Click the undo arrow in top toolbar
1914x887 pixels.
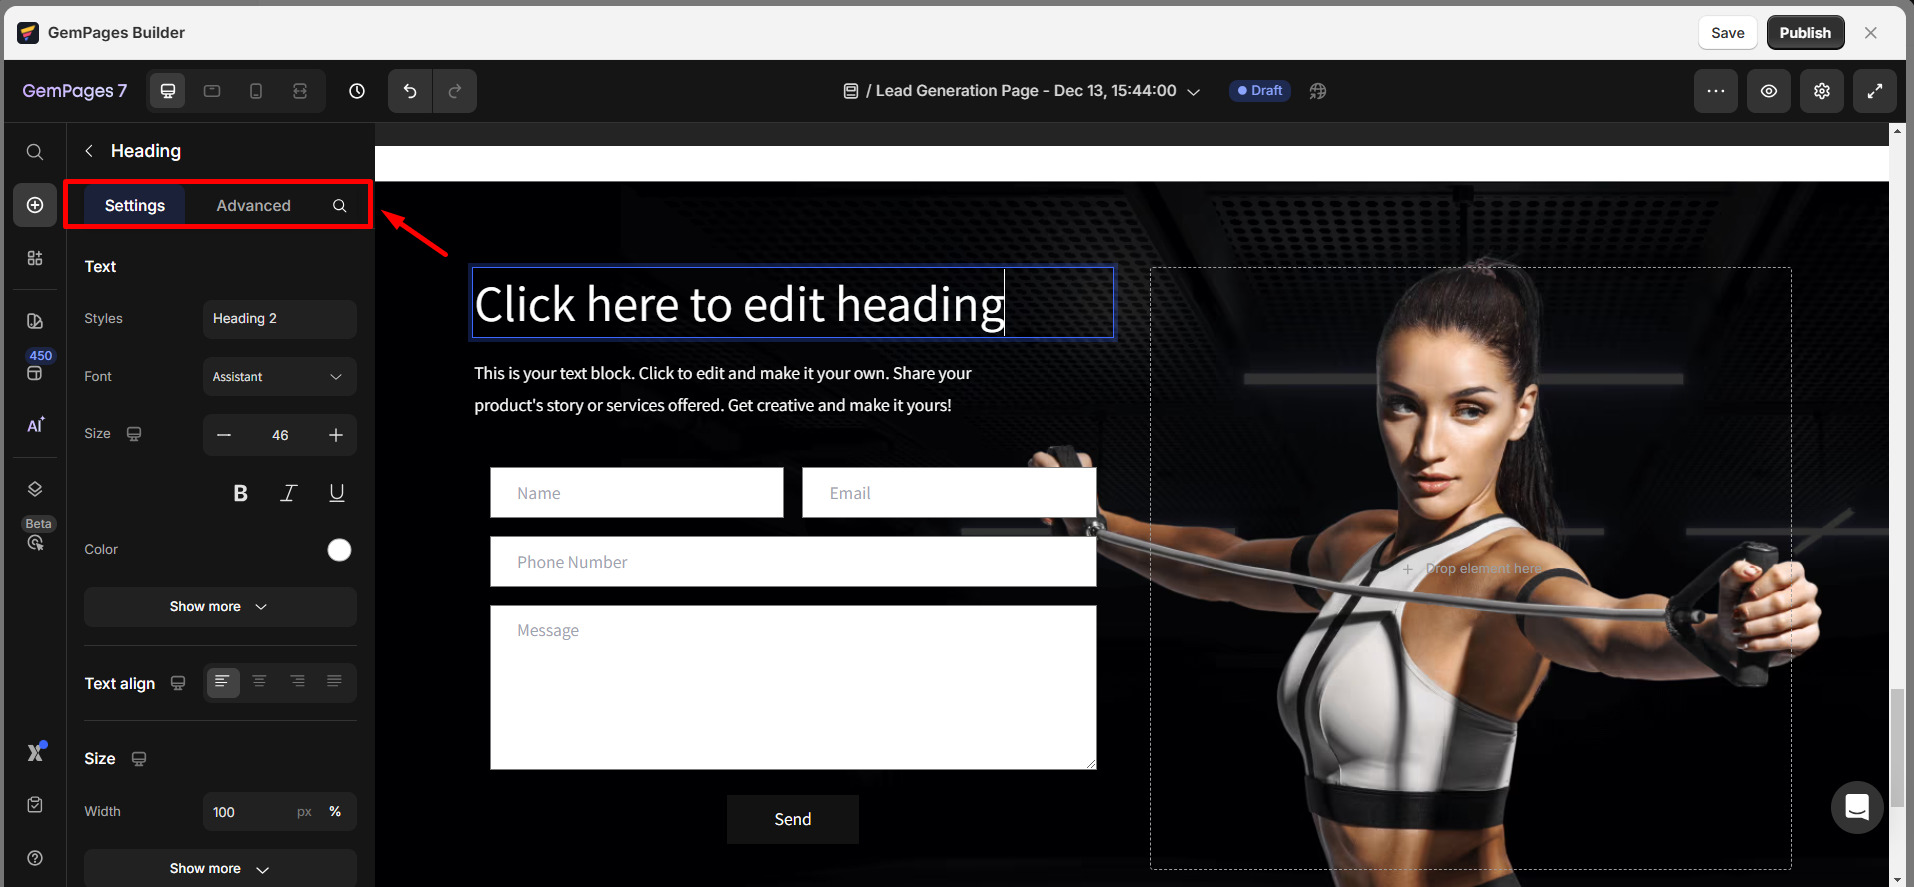click(410, 91)
